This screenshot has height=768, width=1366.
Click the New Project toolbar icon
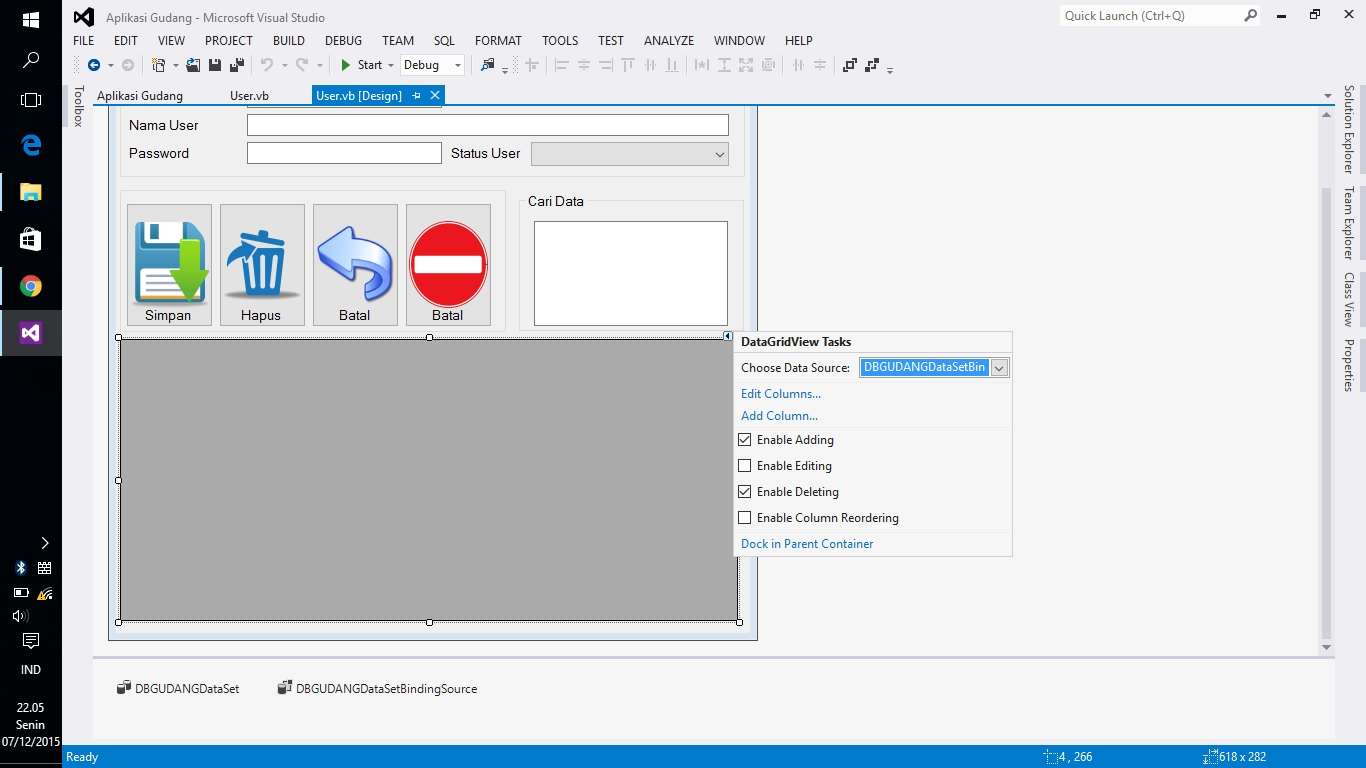point(158,65)
